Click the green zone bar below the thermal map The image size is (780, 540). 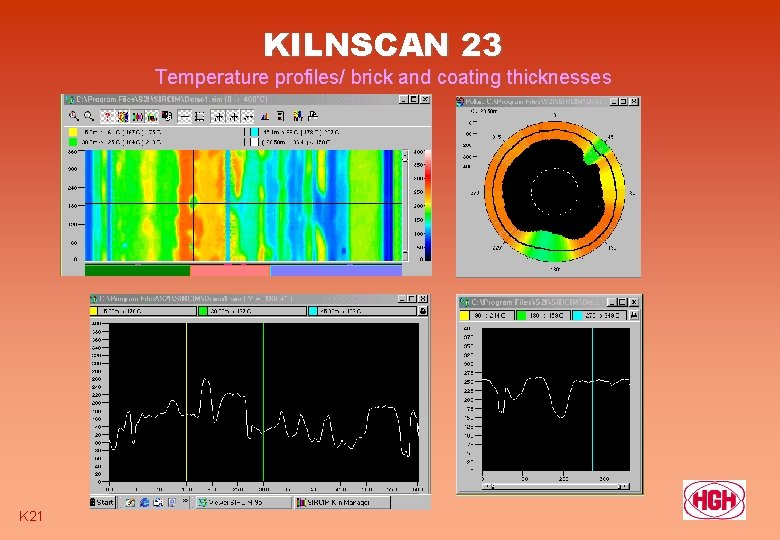[x=137, y=270]
